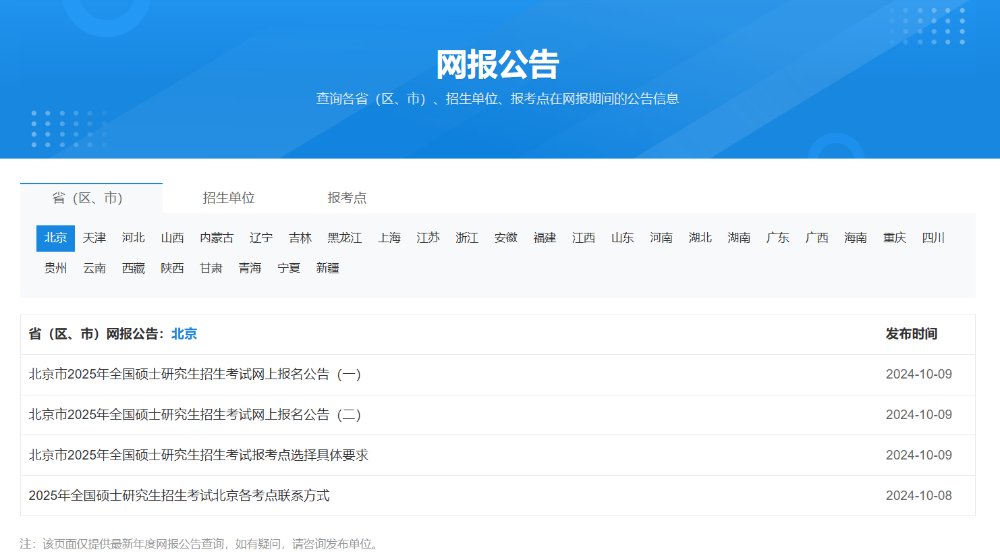Select 黑龙江 in the province row
The image size is (1000, 552).
tap(345, 238)
